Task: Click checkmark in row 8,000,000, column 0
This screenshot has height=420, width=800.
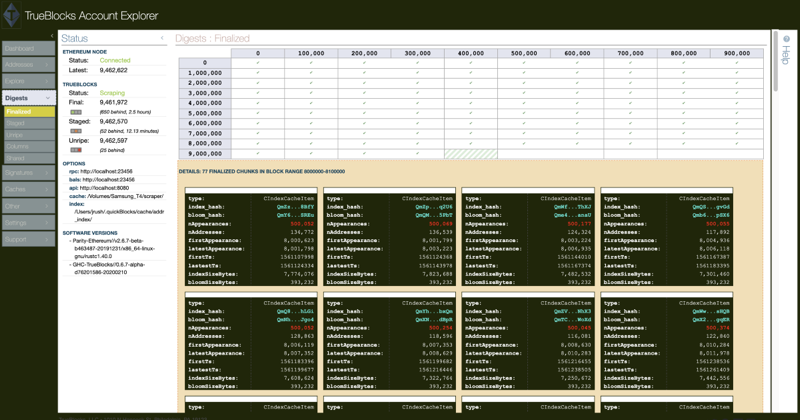Action: click(x=258, y=143)
